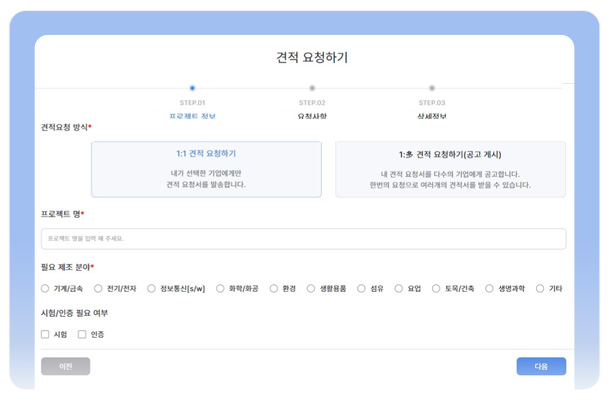This screenshot has width=610, height=410.
Task: Choose the 1:多 견적 요청하기(공고 게시) card
Action: [x=450, y=169]
